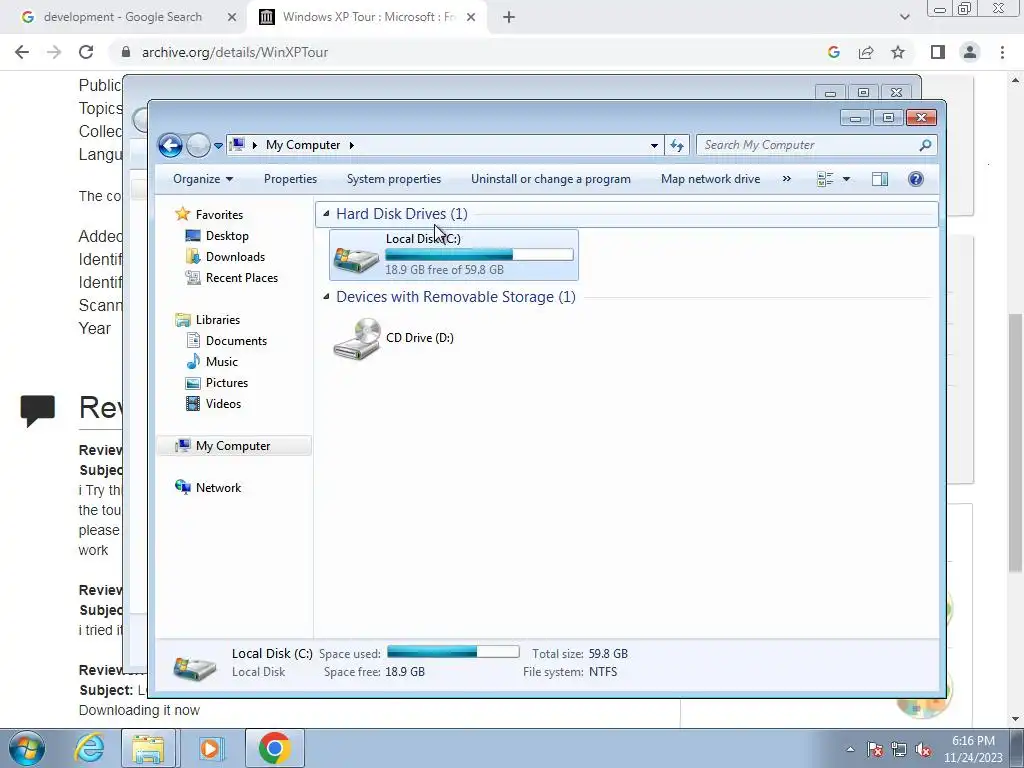Click the computer icon in address bar
The width and height of the screenshot is (1024, 768).
click(238, 144)
